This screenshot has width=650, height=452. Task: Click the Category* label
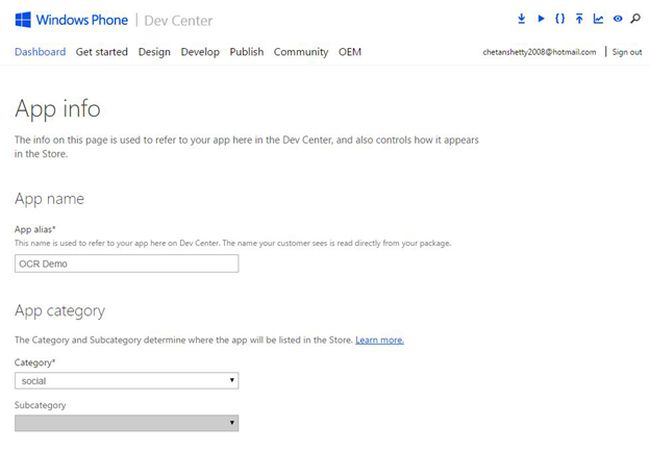tap(35, 363)
